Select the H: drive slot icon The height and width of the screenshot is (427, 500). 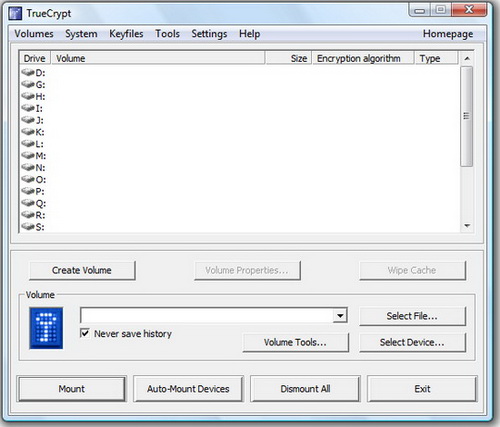pyautogui.click(x=28, y=96)
